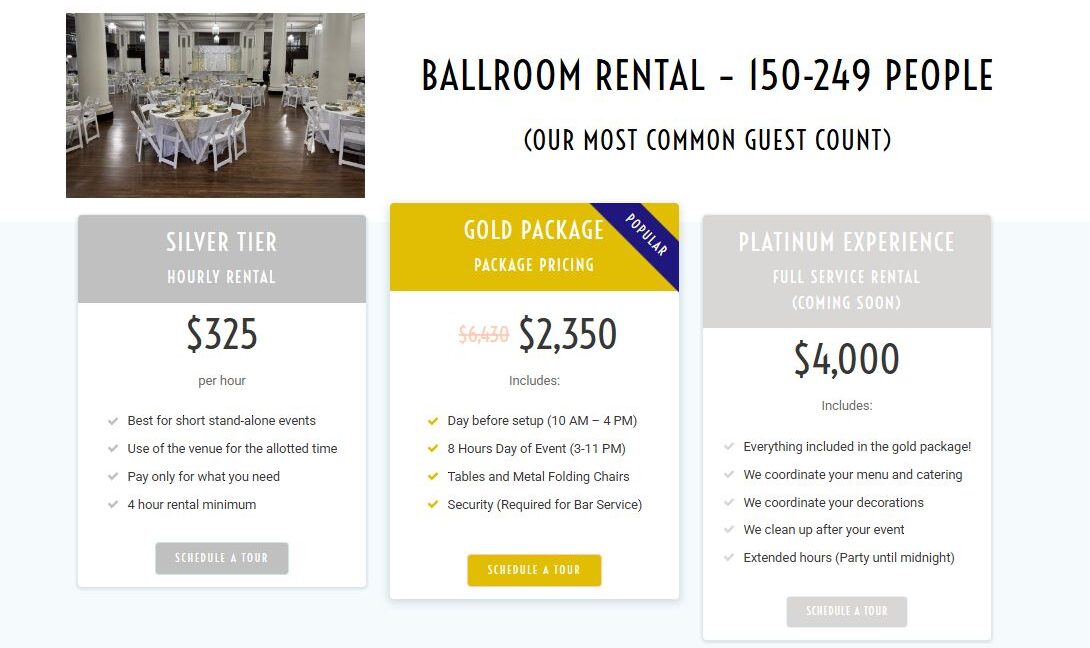
Task: Click checkmark beside Best for short stand-alone events
Action: [x=113, y=421]
